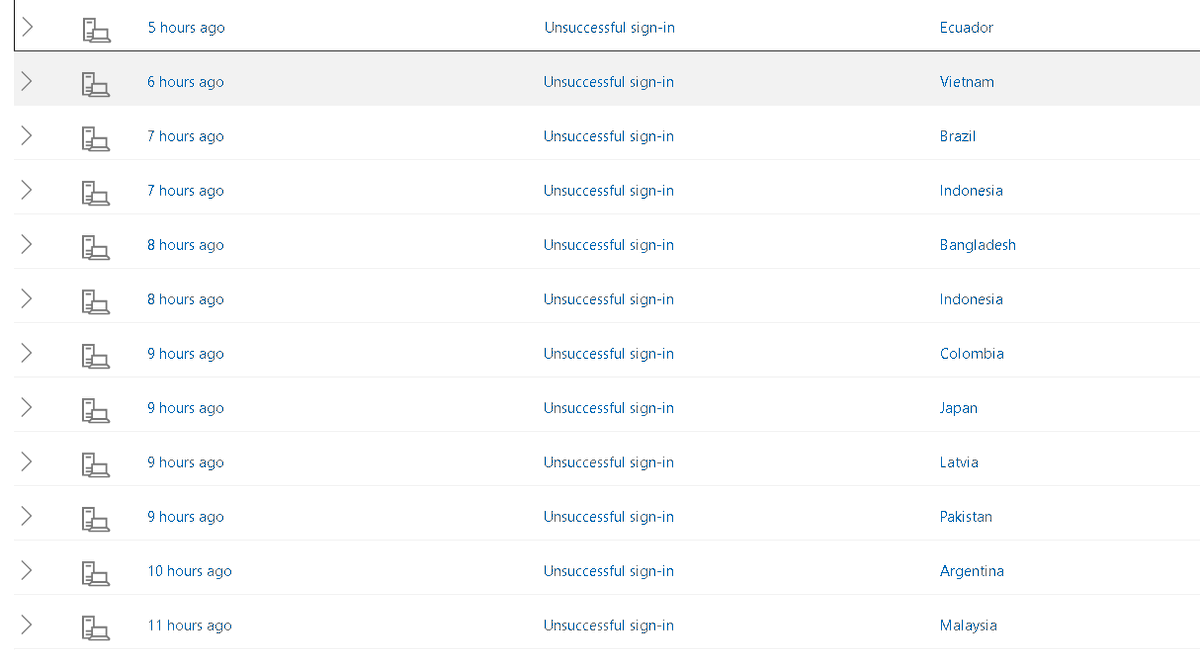Select '9 hours ago' in the Japan row
This screenshot has height=669, width=1200.
click(186, 408)
